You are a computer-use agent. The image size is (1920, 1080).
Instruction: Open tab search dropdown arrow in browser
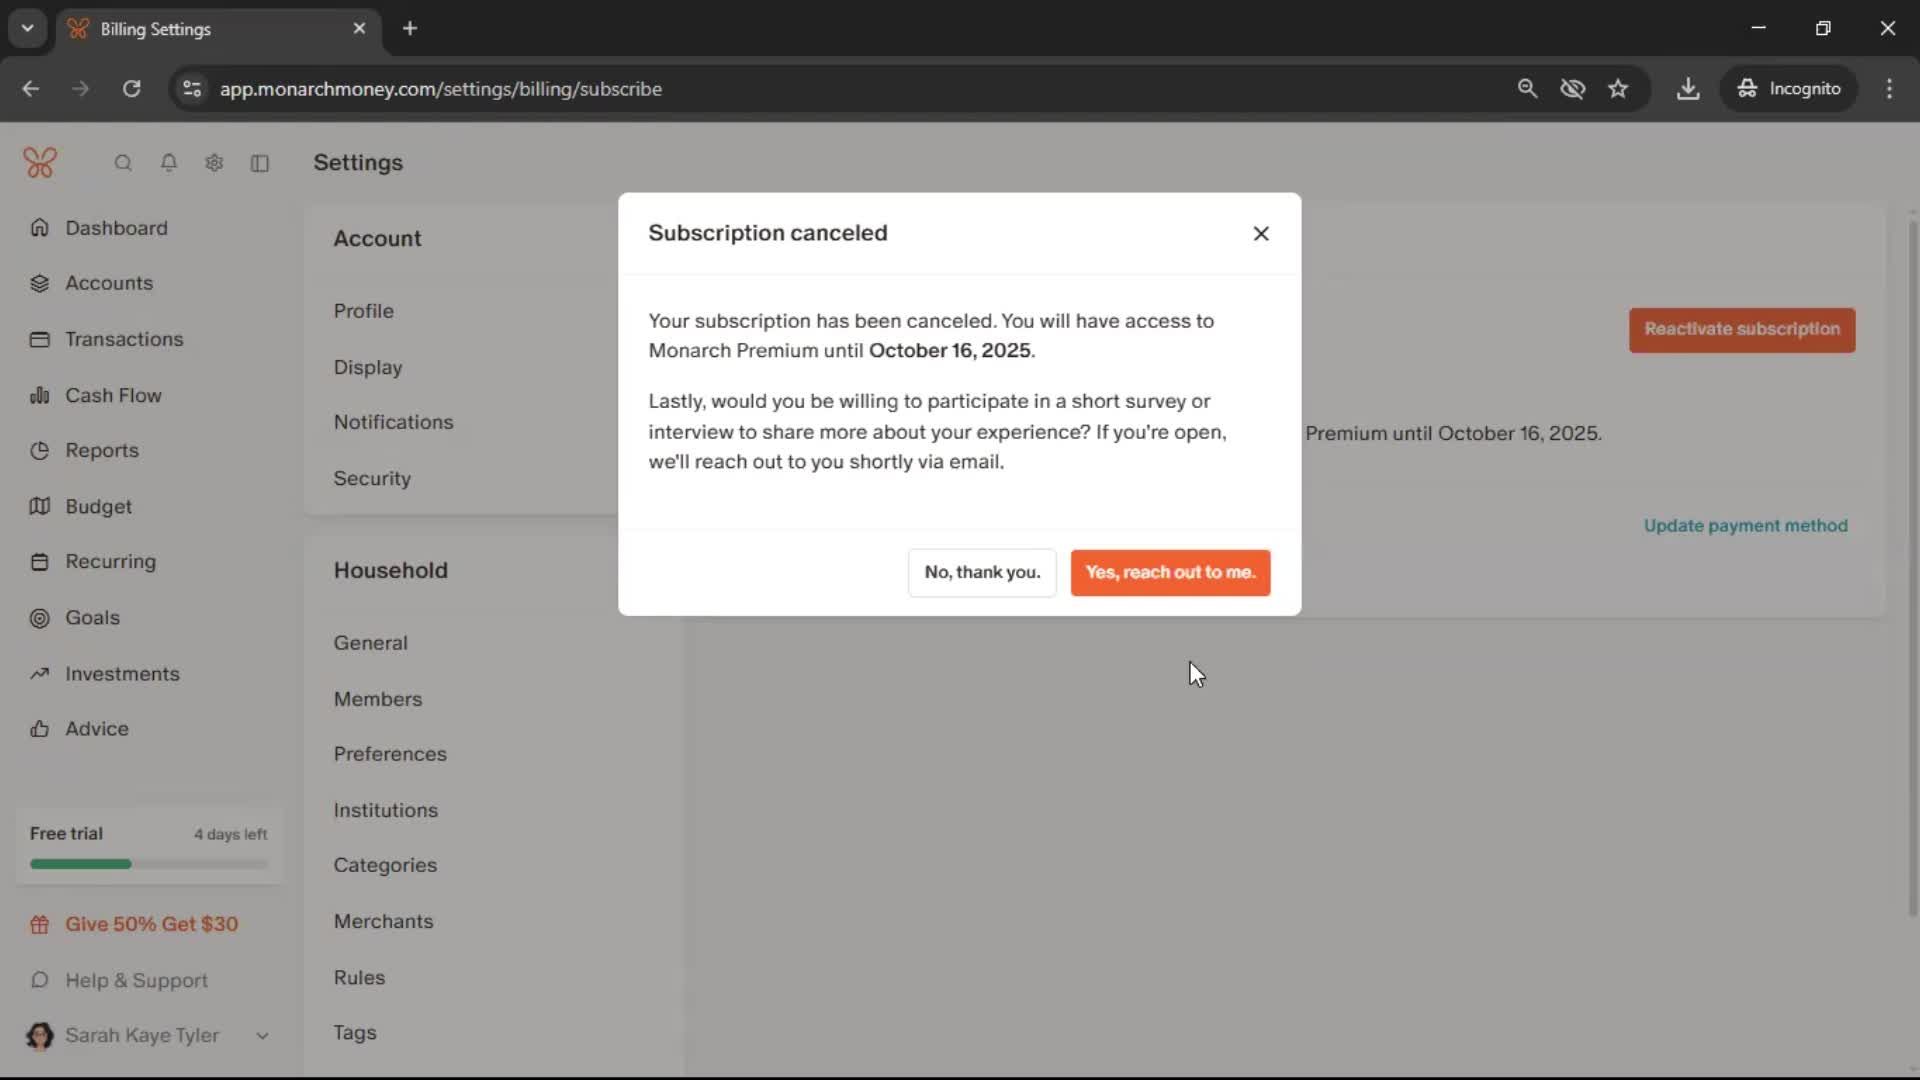point(28,28)
